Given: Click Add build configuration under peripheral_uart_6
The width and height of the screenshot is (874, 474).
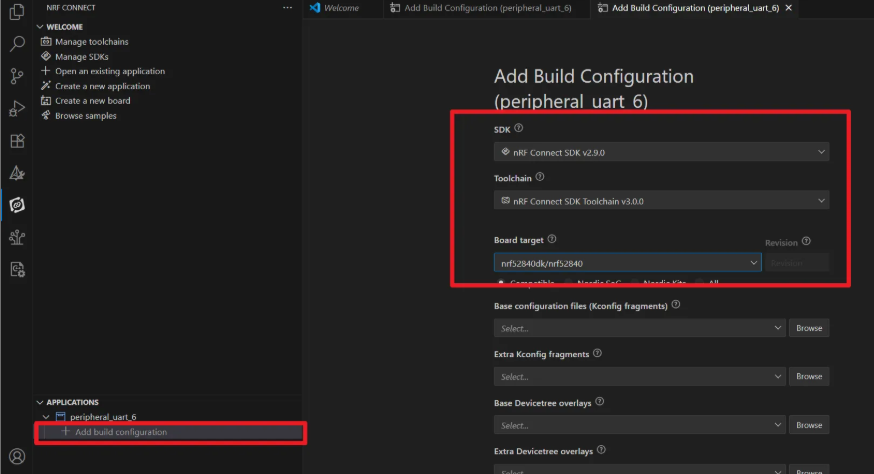Looking at the screenshot, I should pos(120,432).
